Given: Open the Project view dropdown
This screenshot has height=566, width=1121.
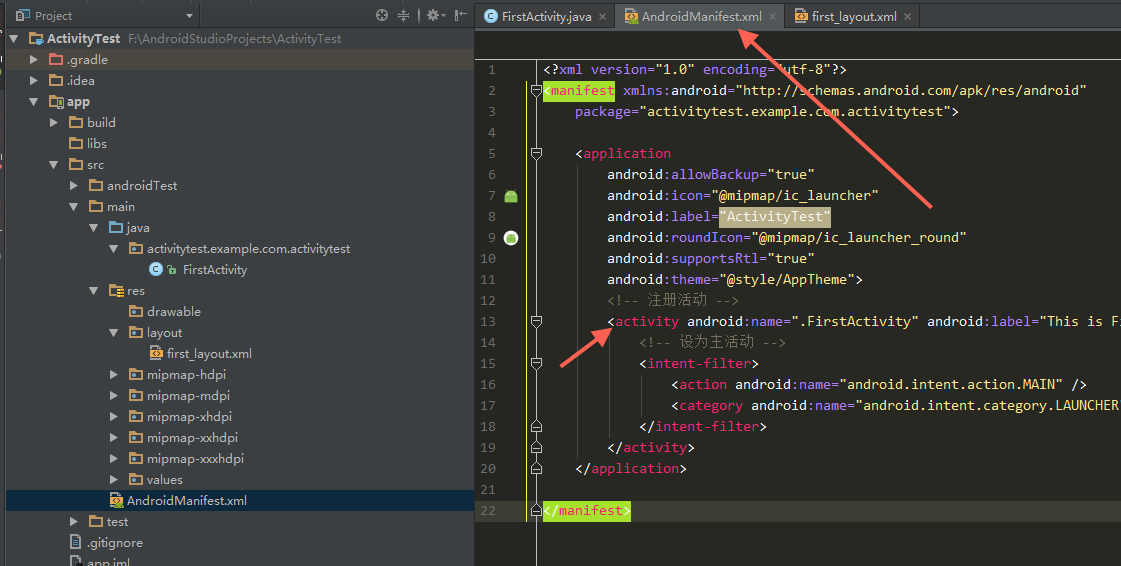Looking at the screenshot, I should [x=189, y=16].
